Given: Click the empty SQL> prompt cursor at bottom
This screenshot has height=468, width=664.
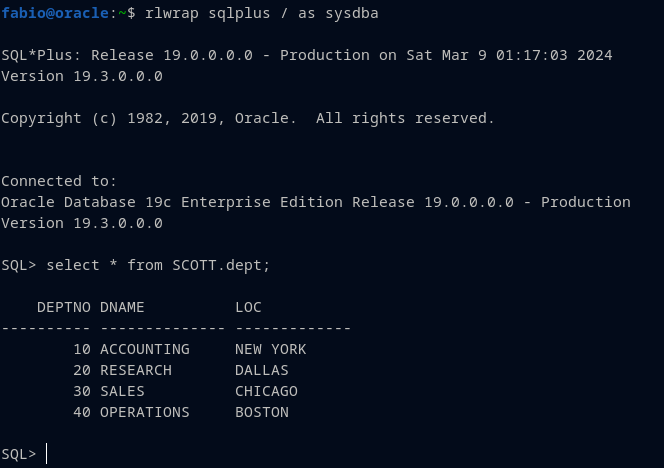Looking at the screenshot, I should click(x=47, y=454).
